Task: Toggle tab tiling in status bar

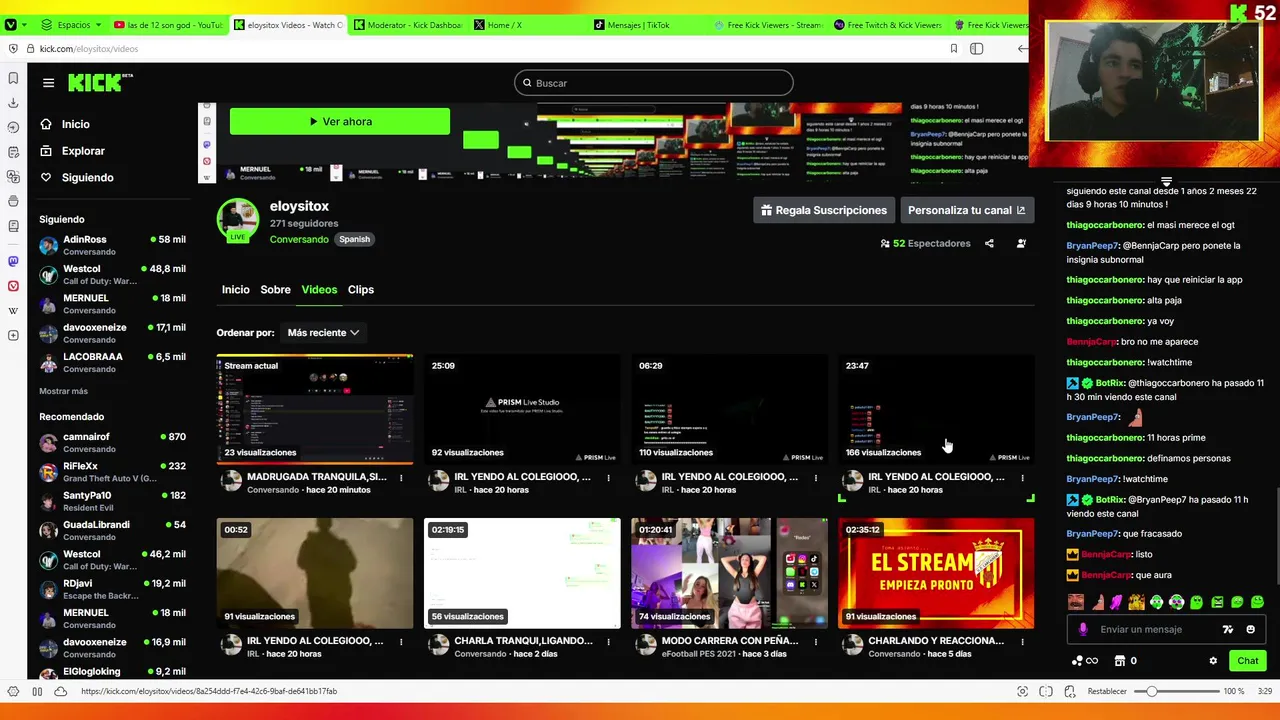Action: coord(1045,691)
